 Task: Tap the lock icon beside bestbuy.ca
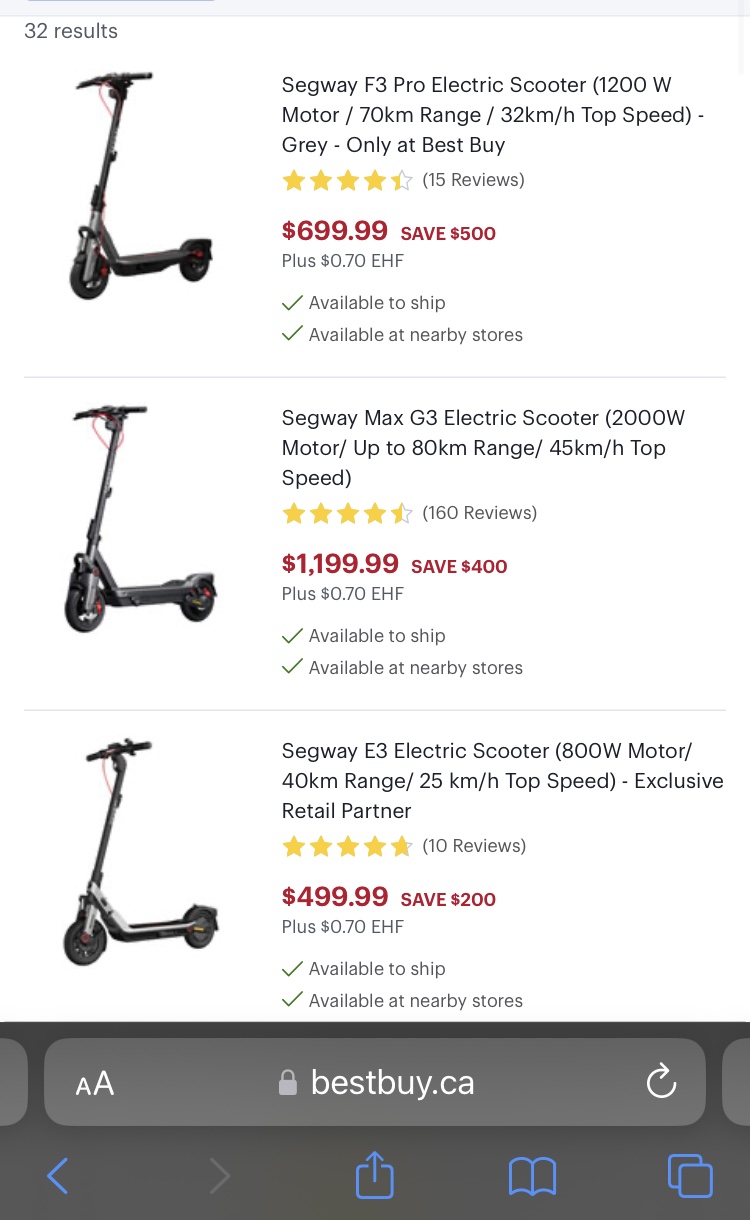pos(288,1082)
